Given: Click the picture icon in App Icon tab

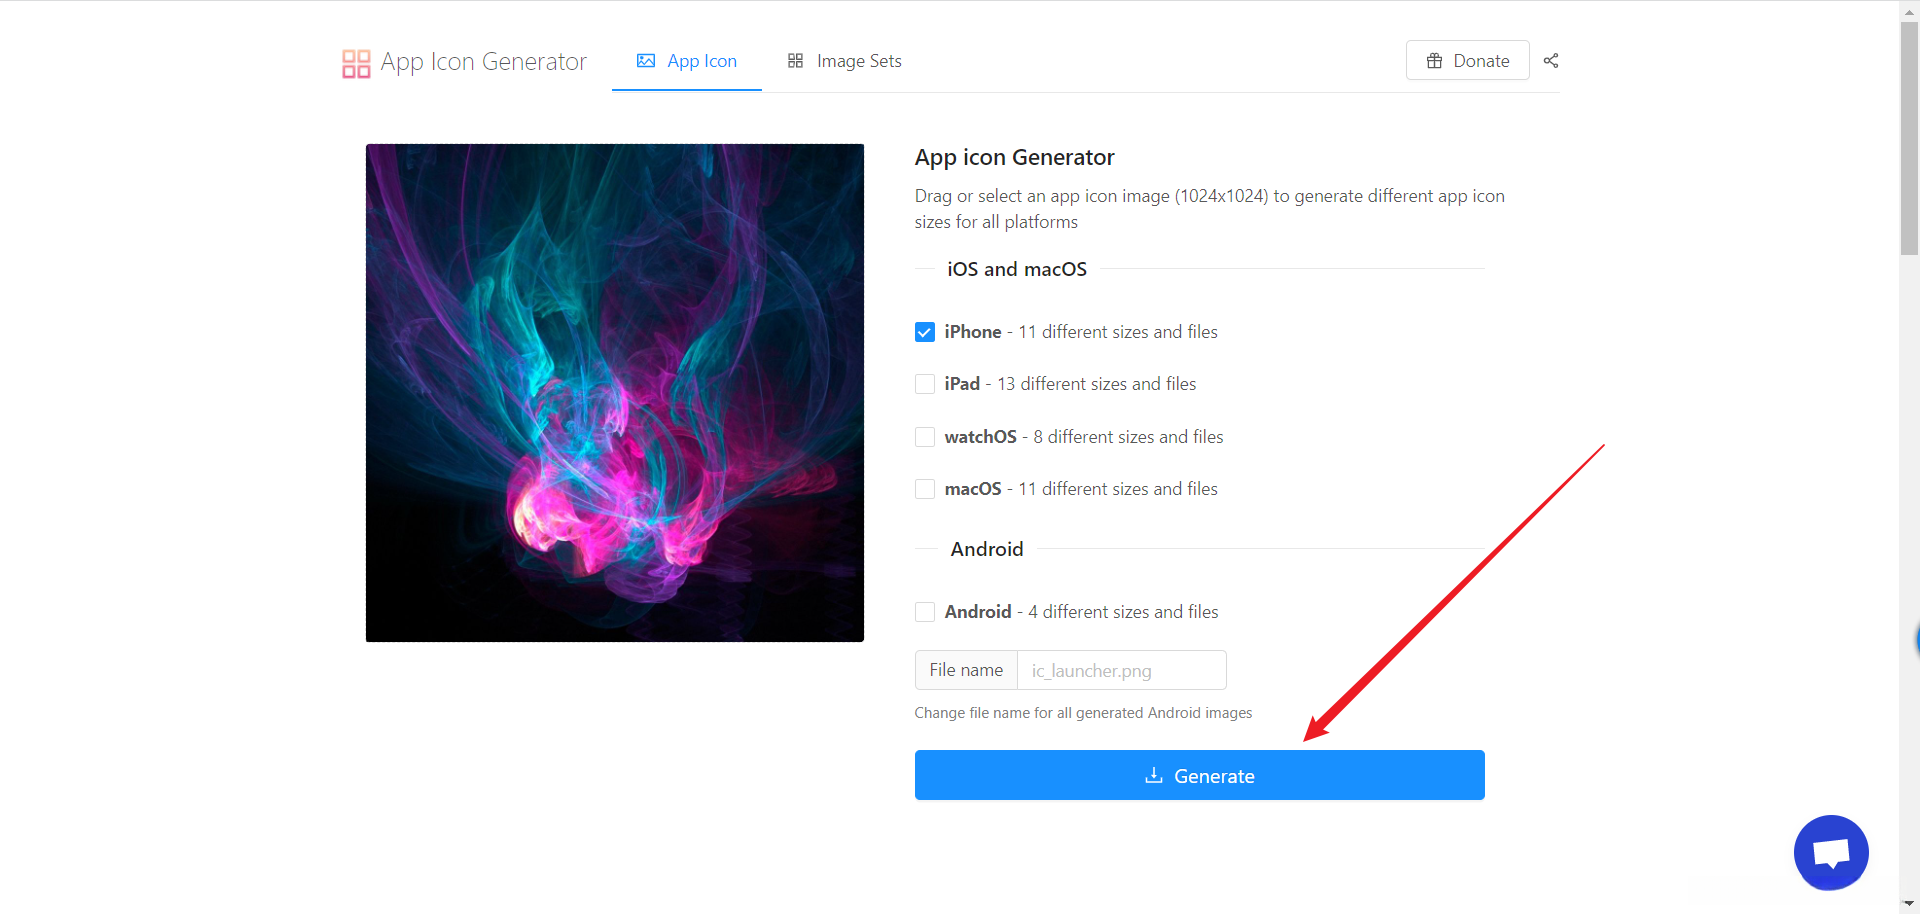Looking at the screenshot, I should point(646,61).
